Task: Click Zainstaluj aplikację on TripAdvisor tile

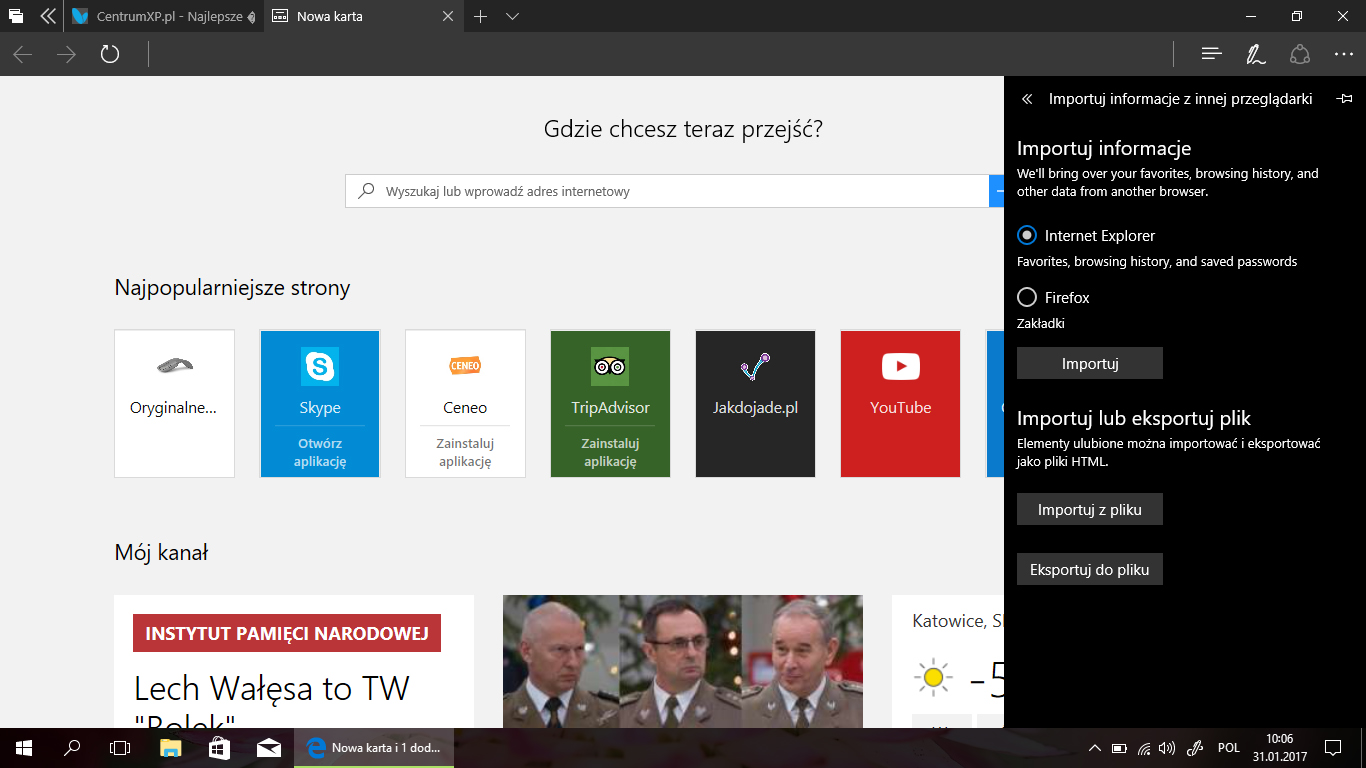Action: tap(610, 452)
